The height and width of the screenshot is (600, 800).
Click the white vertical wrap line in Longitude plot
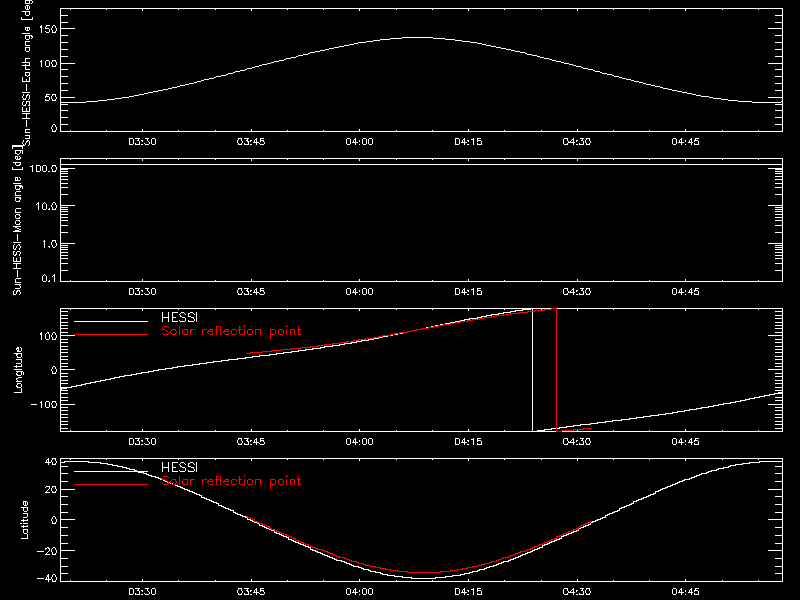[533, 370]
